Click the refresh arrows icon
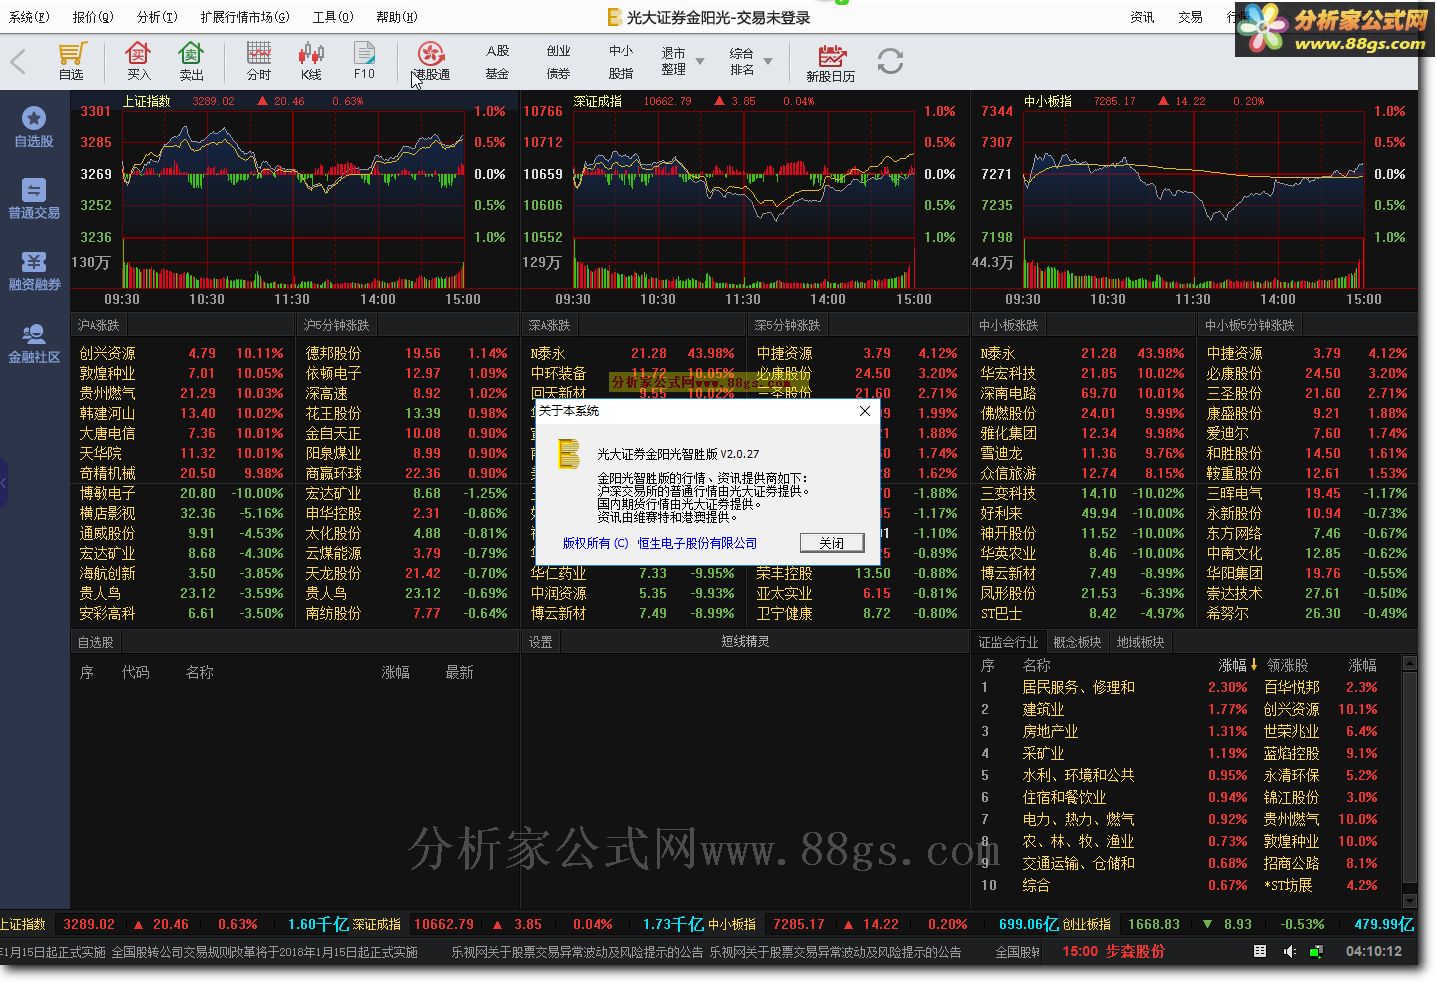 (890, 61)
